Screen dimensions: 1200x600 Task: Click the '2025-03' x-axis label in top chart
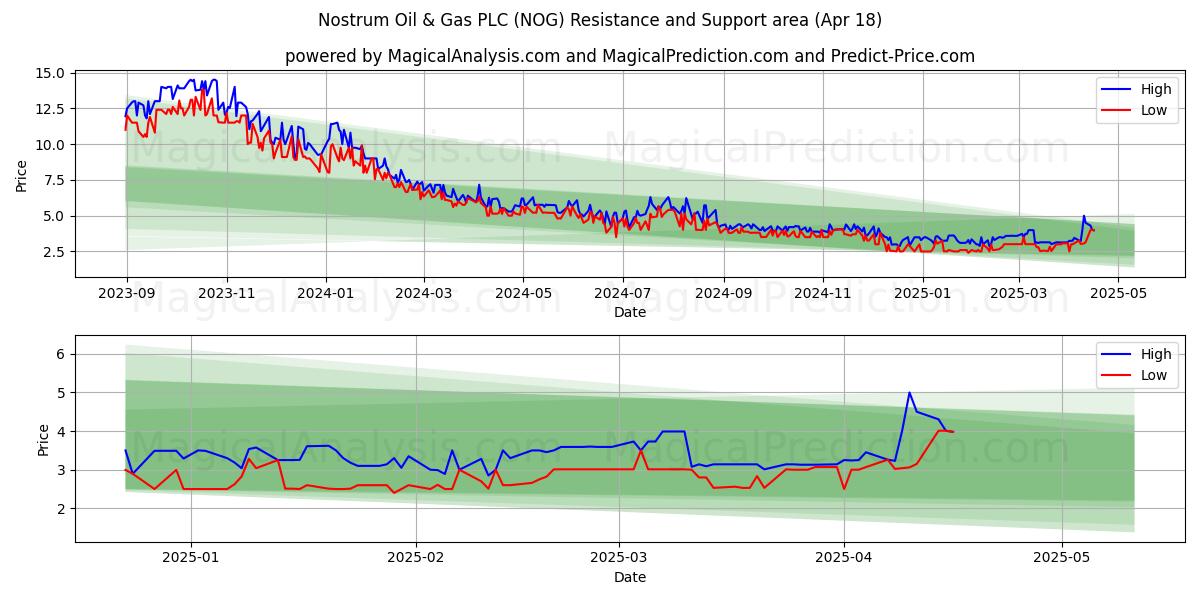click(x=1019, y=293)
